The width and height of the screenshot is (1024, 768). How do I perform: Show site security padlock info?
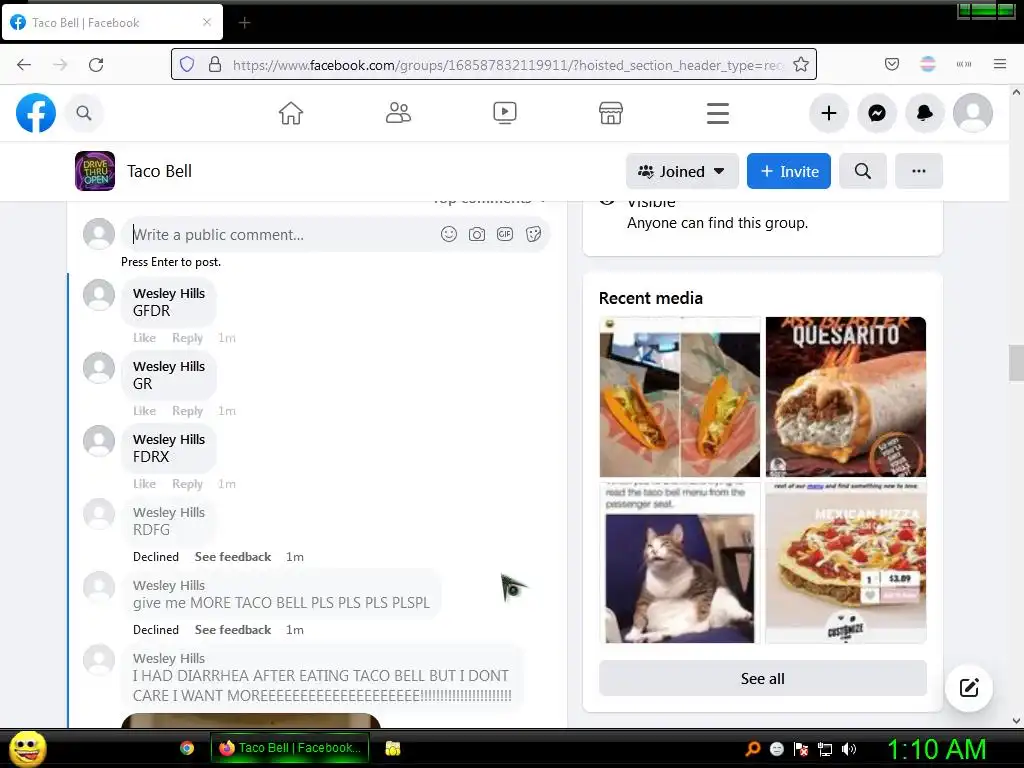point(214,65)
